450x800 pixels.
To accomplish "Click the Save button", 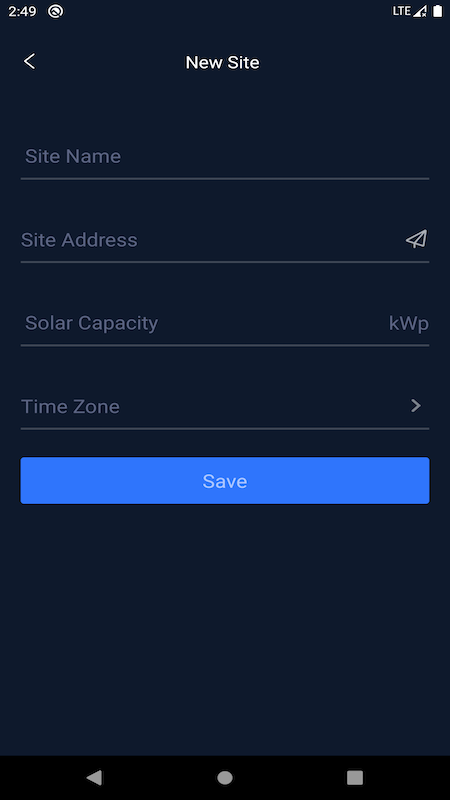I will 225,481.
